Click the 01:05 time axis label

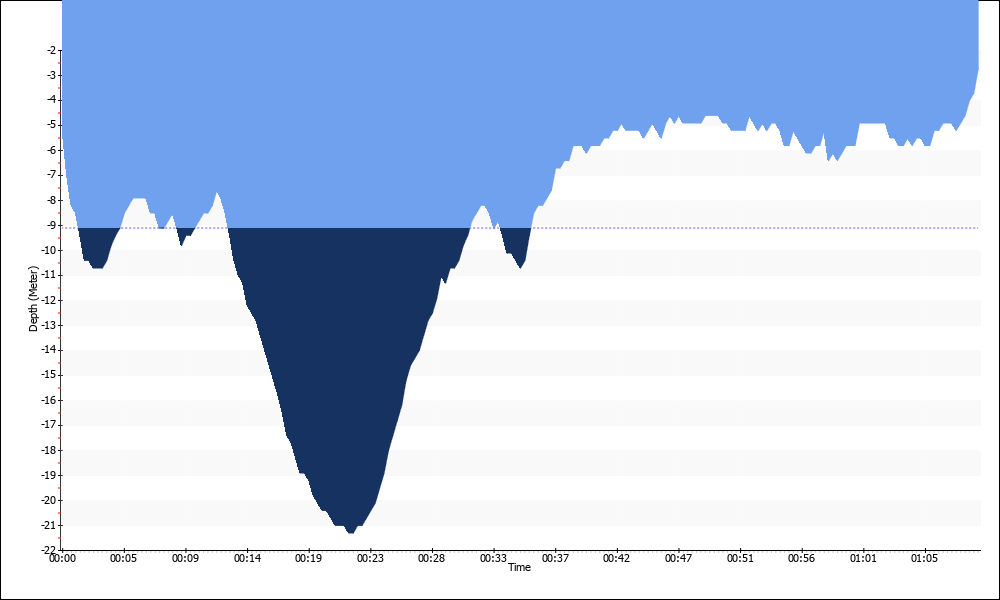pyautogui.click(x=924, y=559)
